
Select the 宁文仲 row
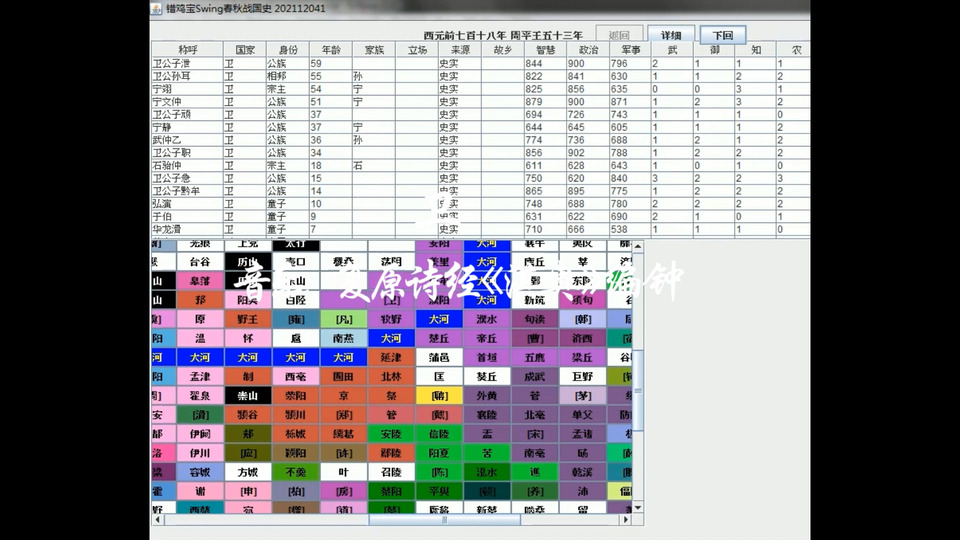(481, 102)
